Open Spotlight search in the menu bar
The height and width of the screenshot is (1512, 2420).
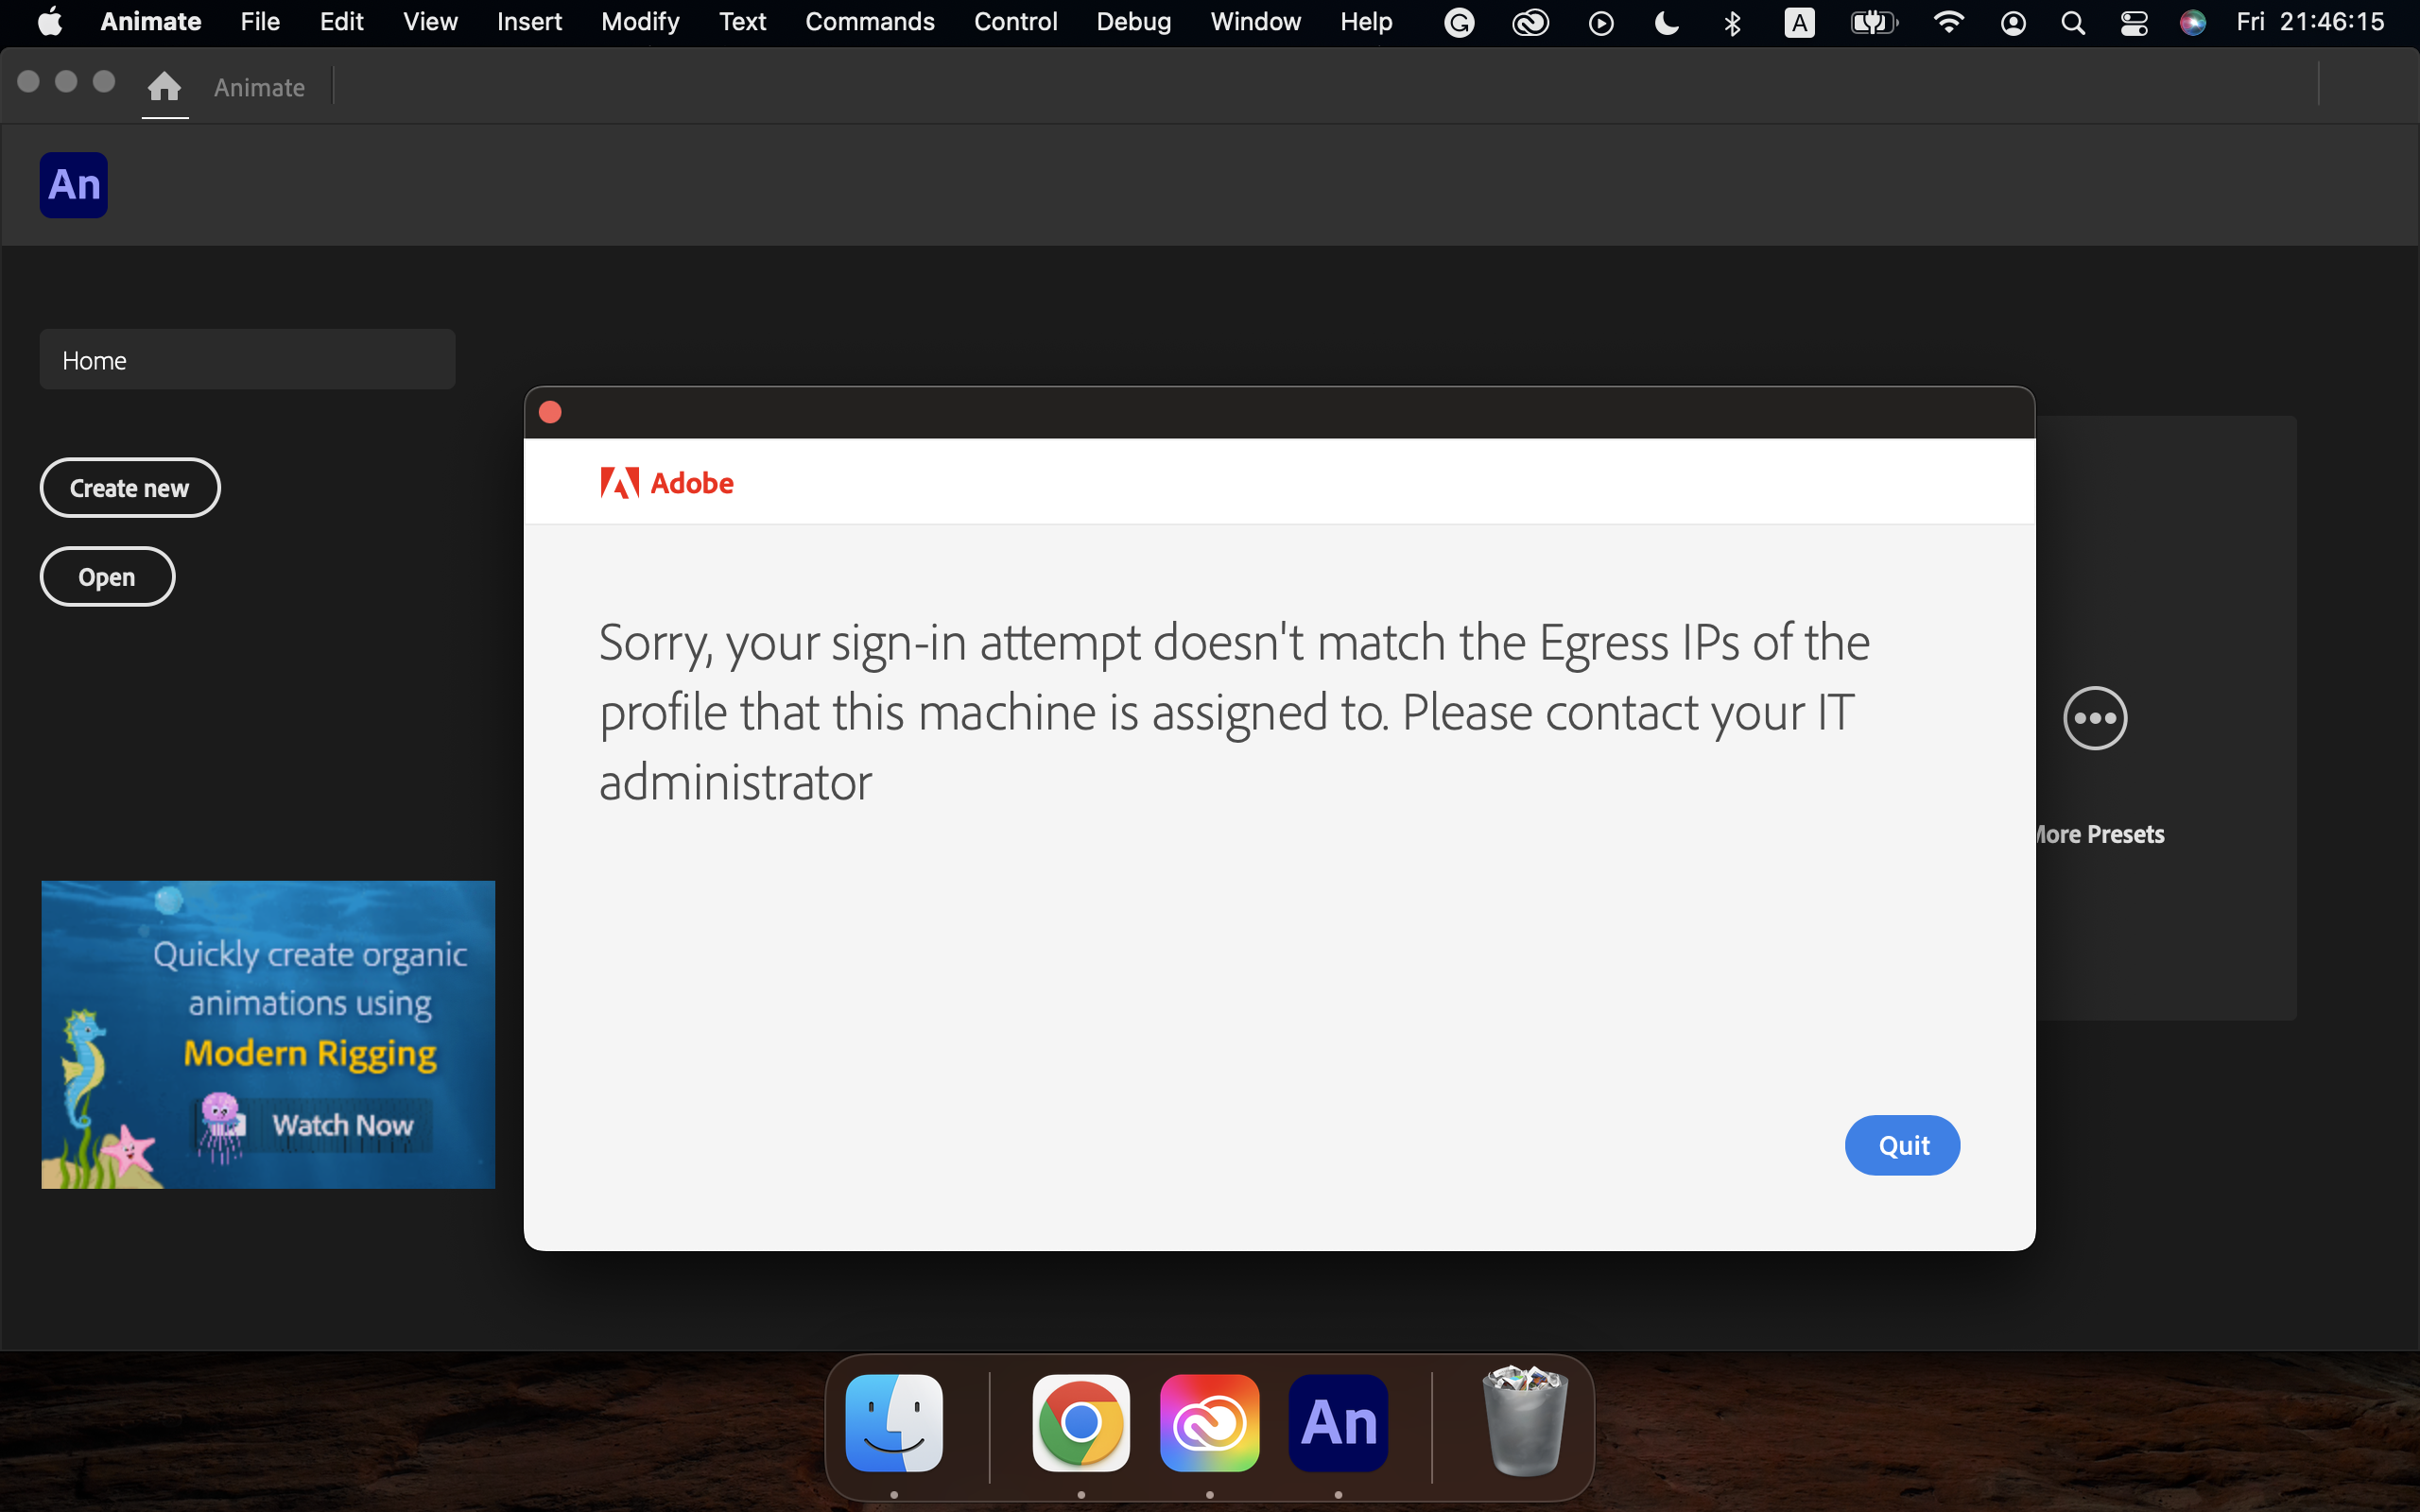tap(2072, 21)
